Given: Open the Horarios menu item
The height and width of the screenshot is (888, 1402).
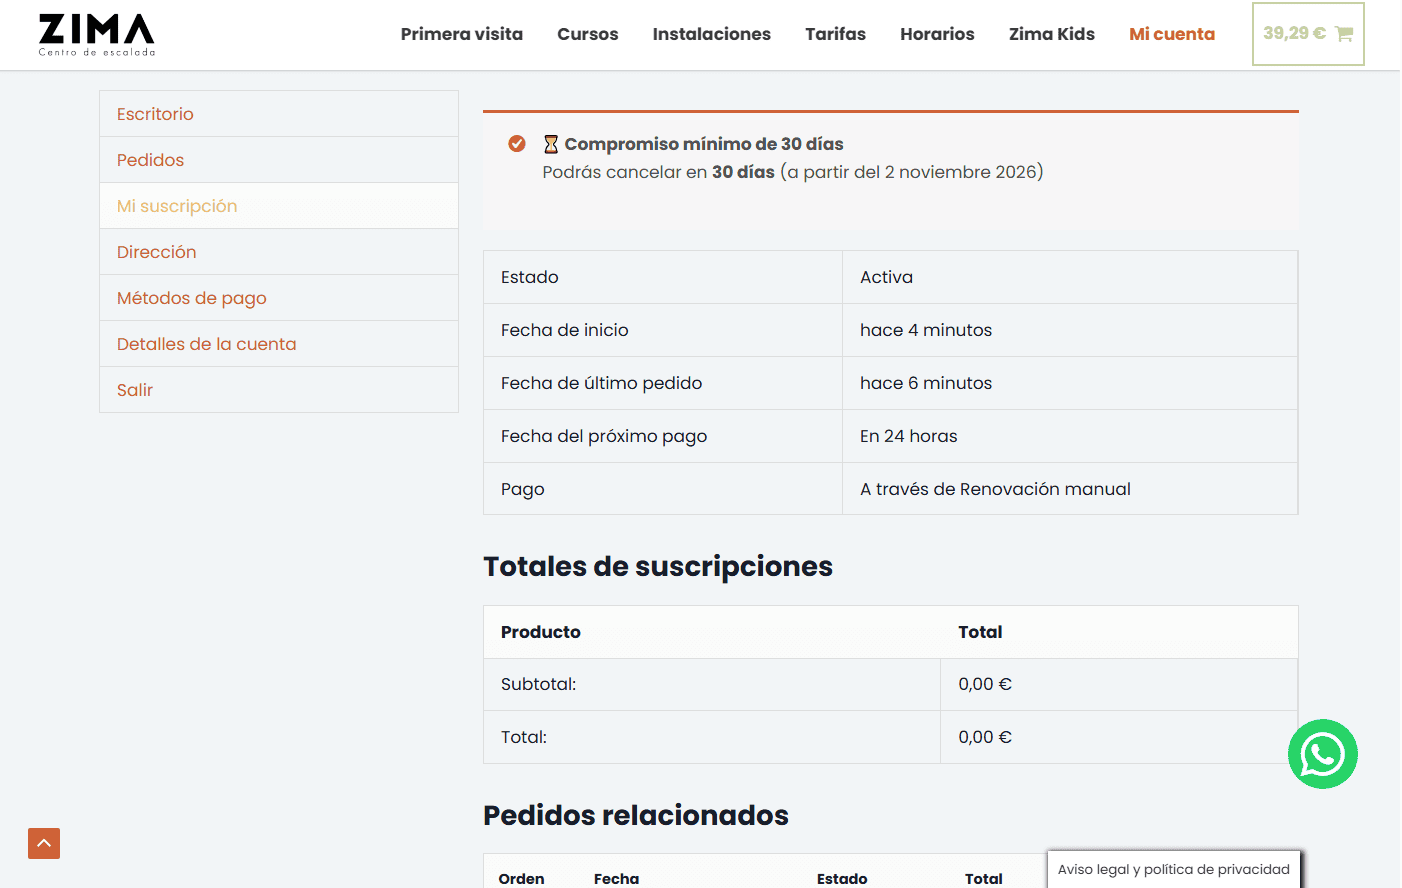Looking at the screenshot, I should point(937,34).
